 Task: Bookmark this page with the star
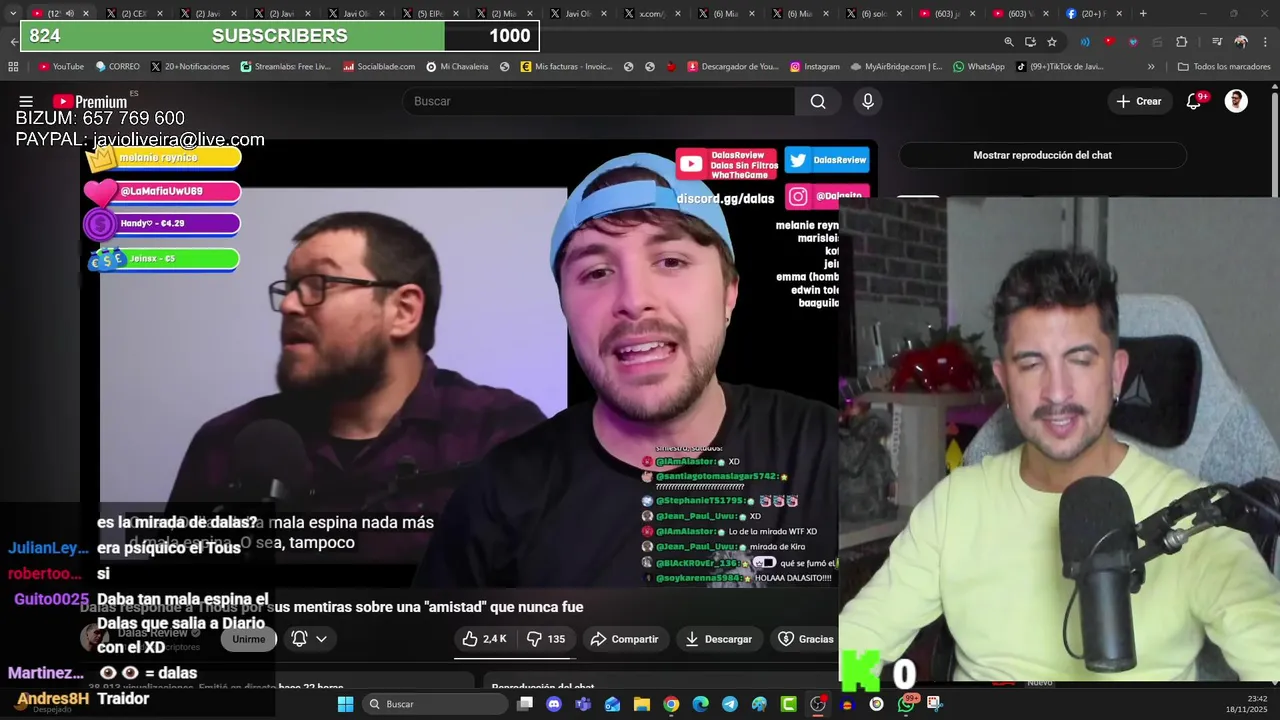coord(1052,41)
